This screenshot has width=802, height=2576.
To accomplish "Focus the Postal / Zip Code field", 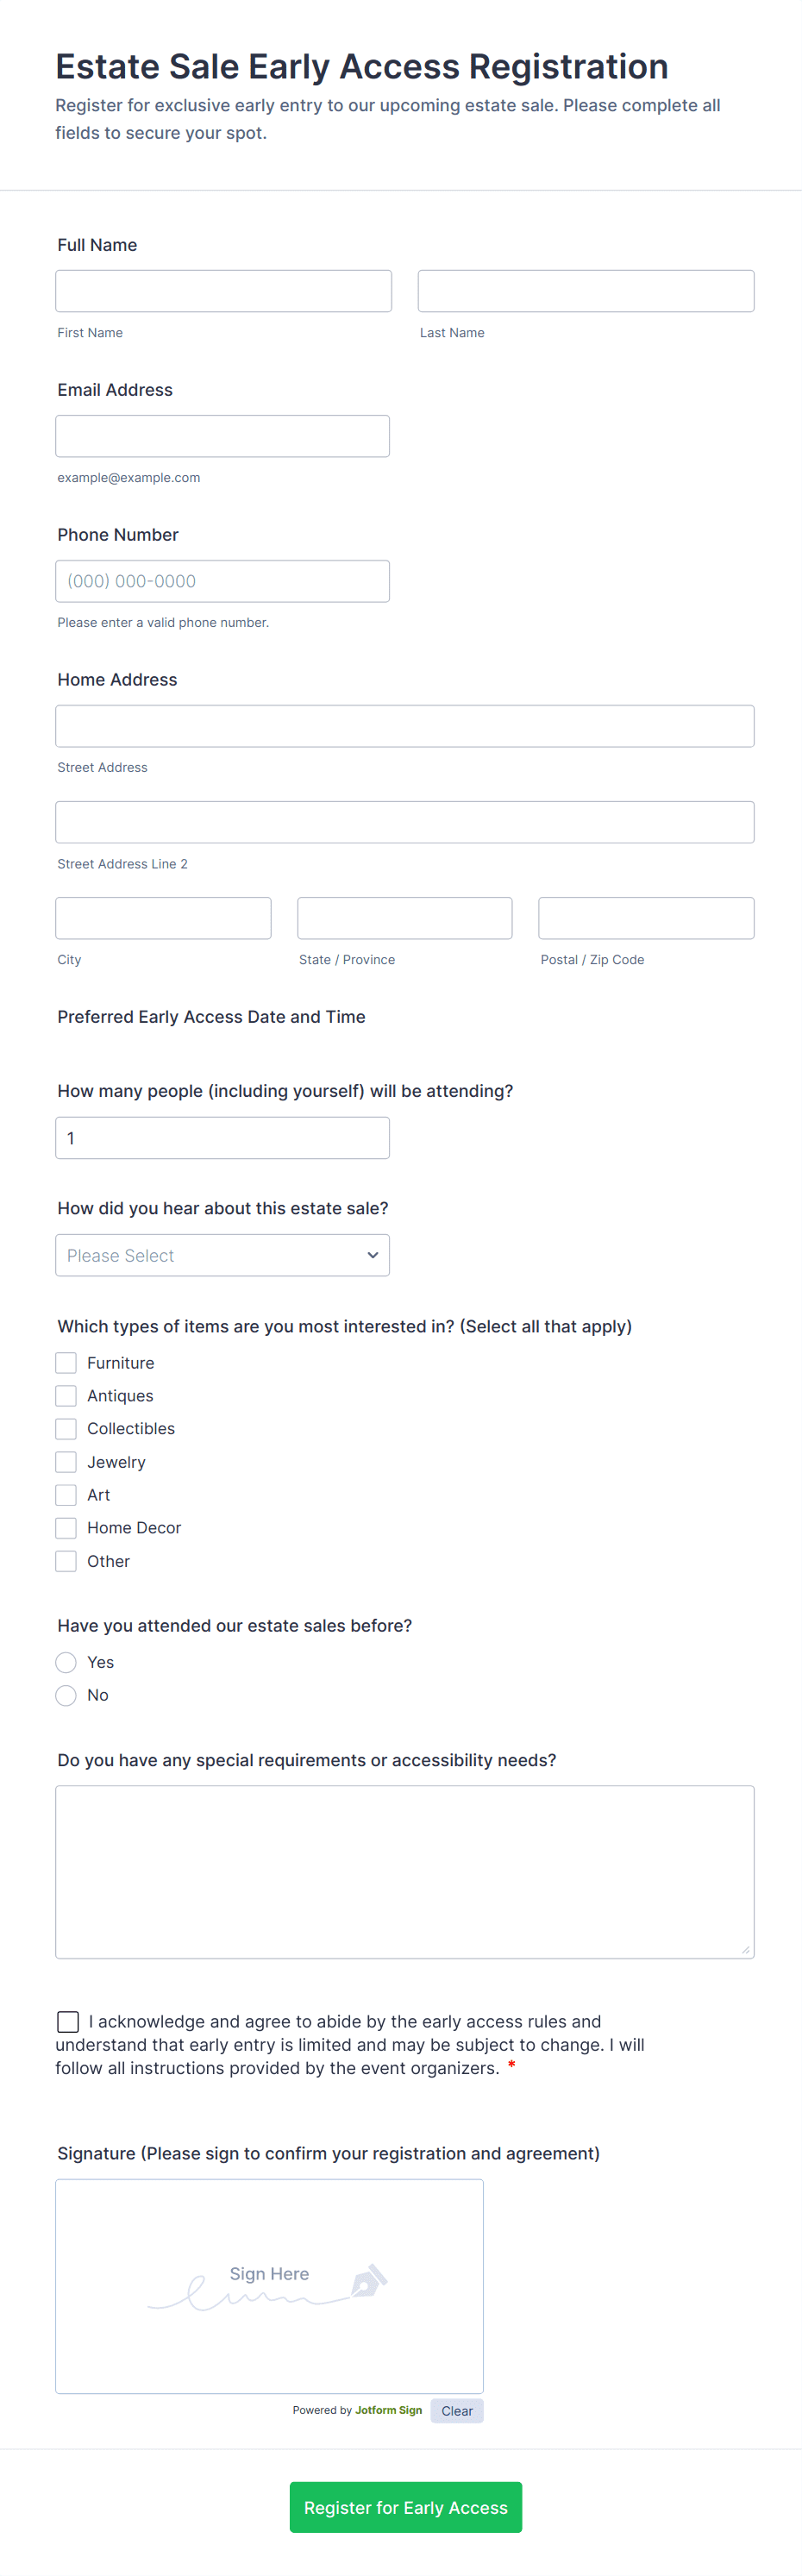I will point(646,918).
